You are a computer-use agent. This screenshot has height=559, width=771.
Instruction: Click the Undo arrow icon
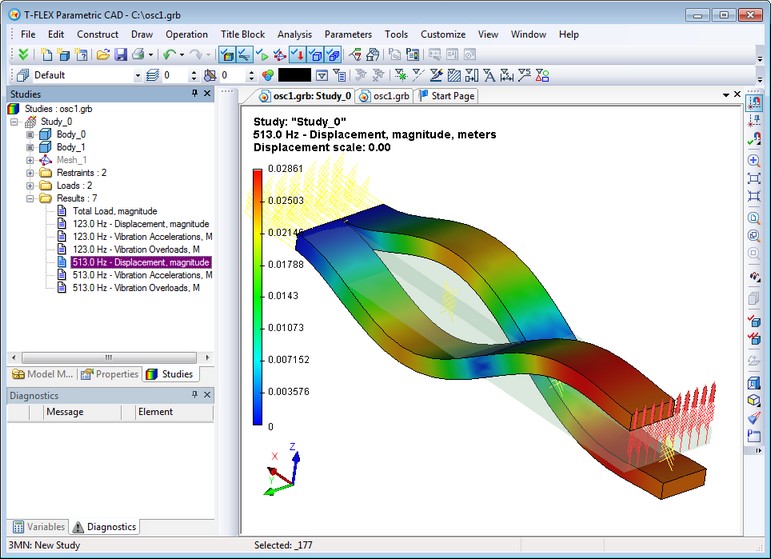169,54
